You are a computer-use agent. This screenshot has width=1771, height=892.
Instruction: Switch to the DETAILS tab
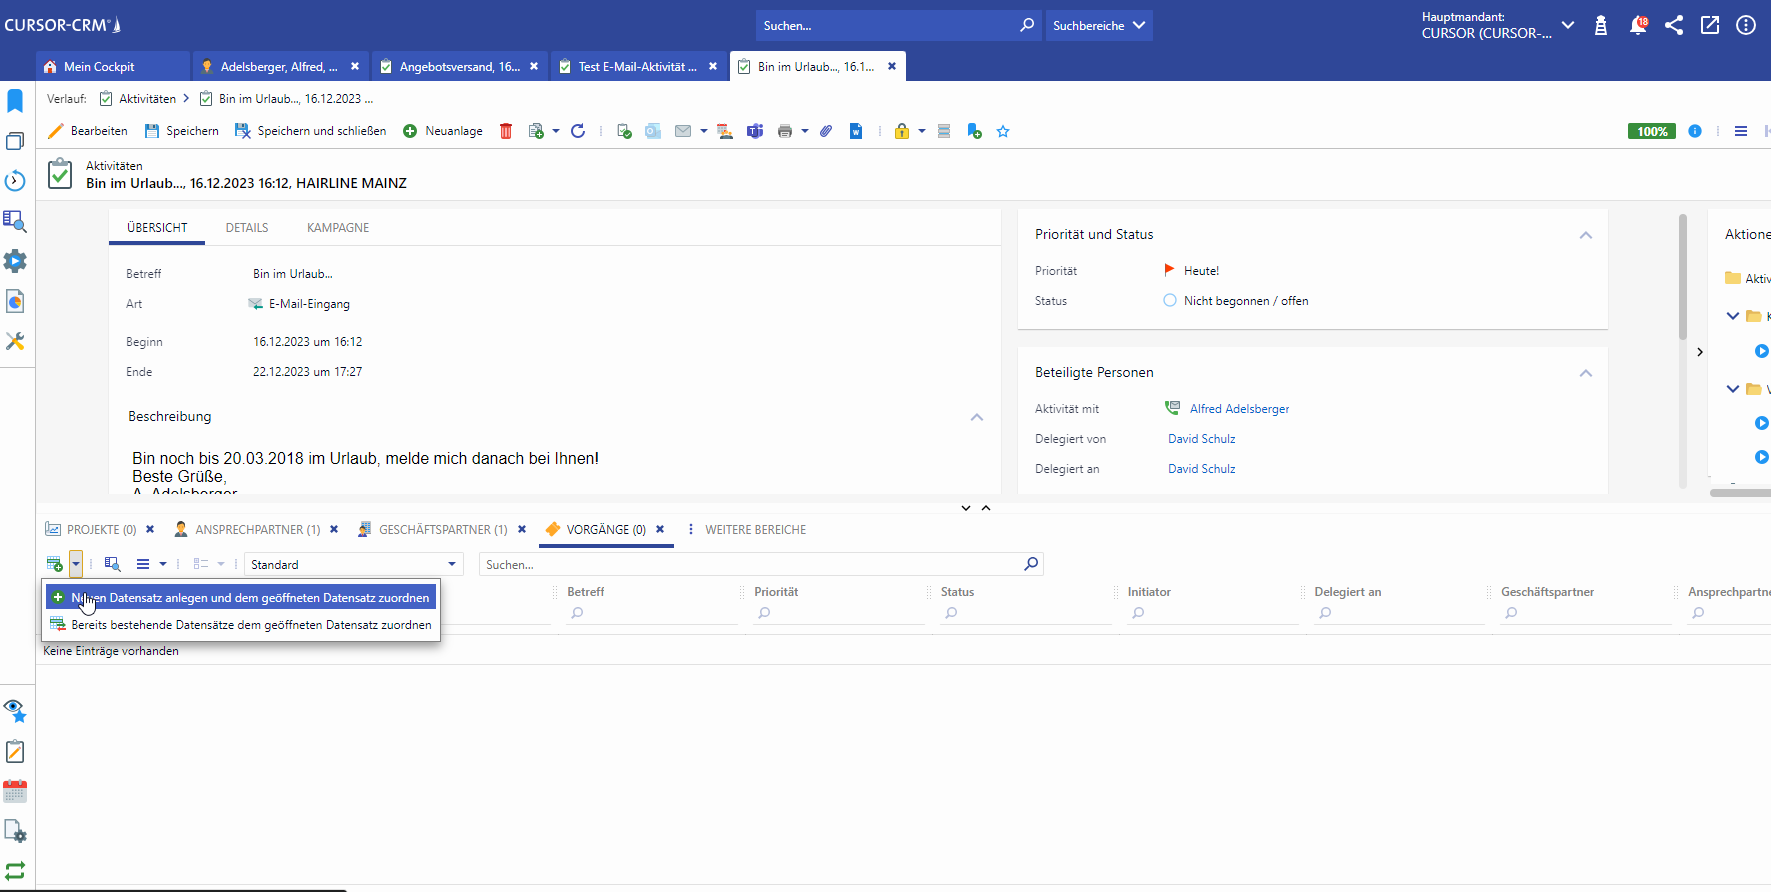247,228
